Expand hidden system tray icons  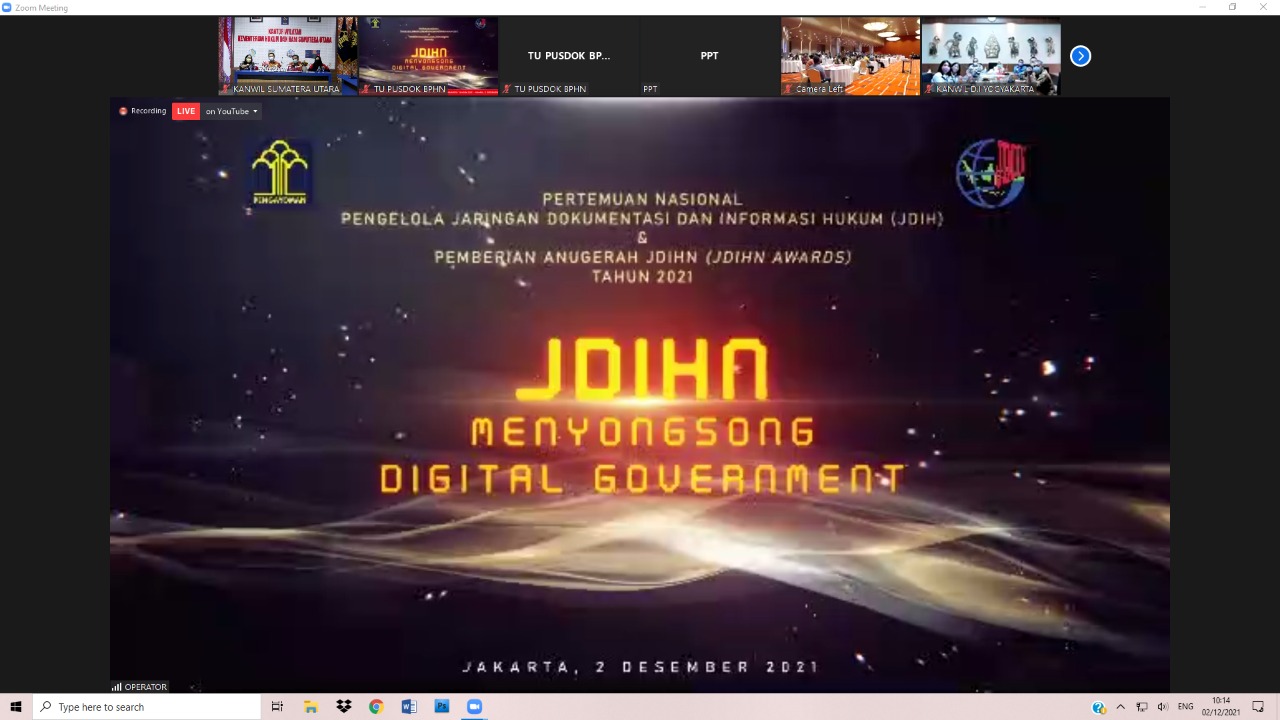1120,707
